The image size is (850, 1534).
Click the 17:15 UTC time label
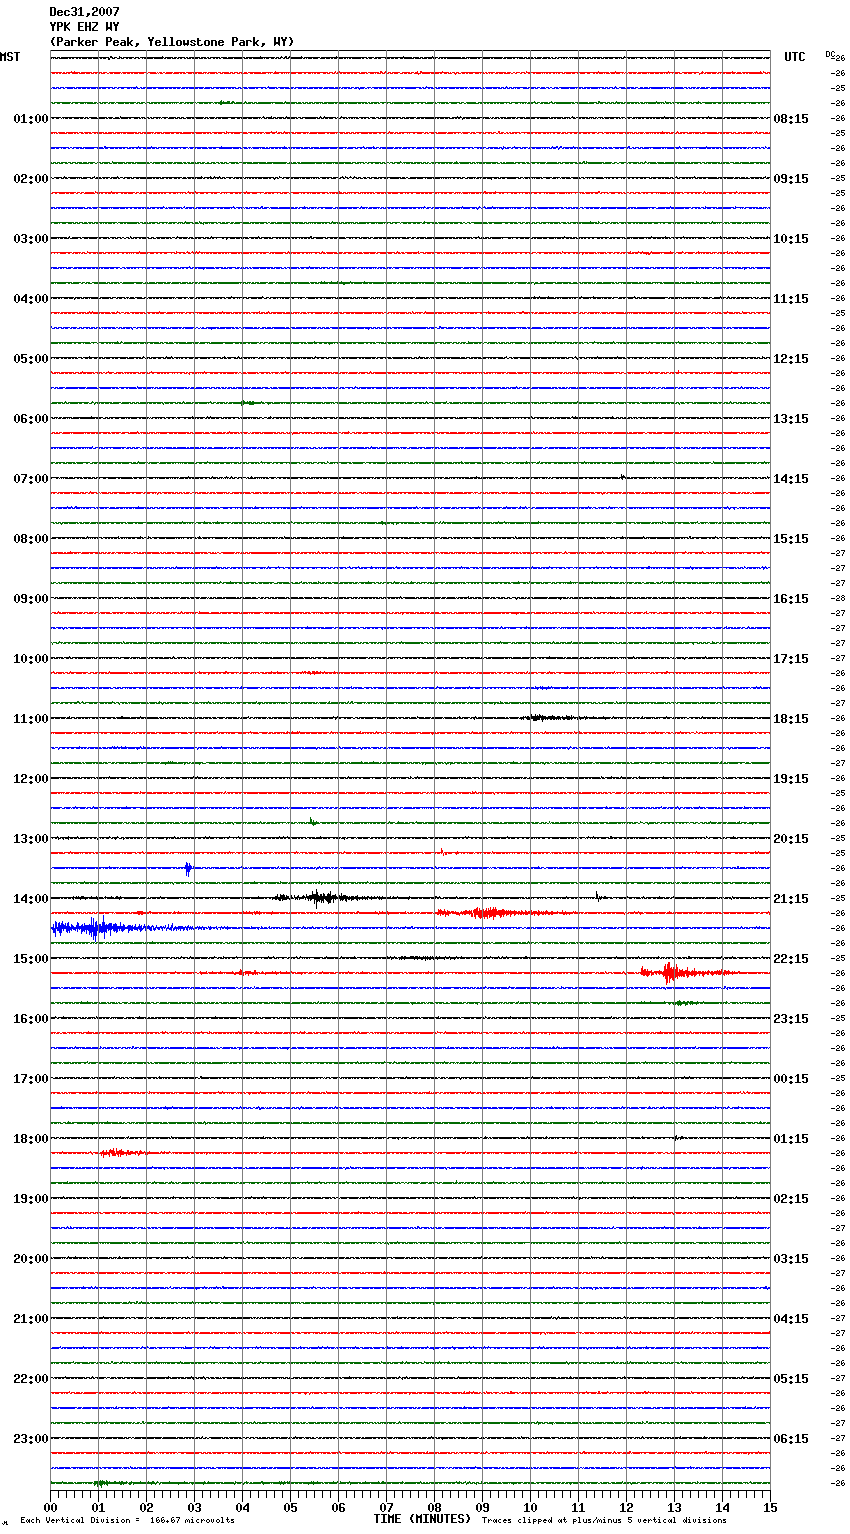[x=791, y=659]
